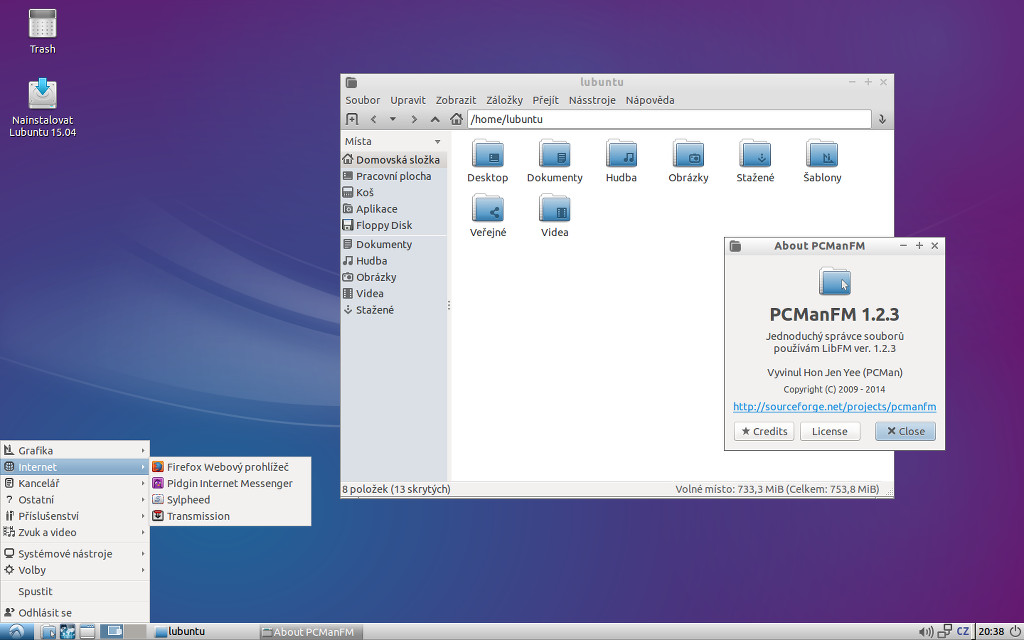Open the Záložky menu
The height and width of the screenshot is (640, 1024).
pyautogui.click(x=504, y=100)
